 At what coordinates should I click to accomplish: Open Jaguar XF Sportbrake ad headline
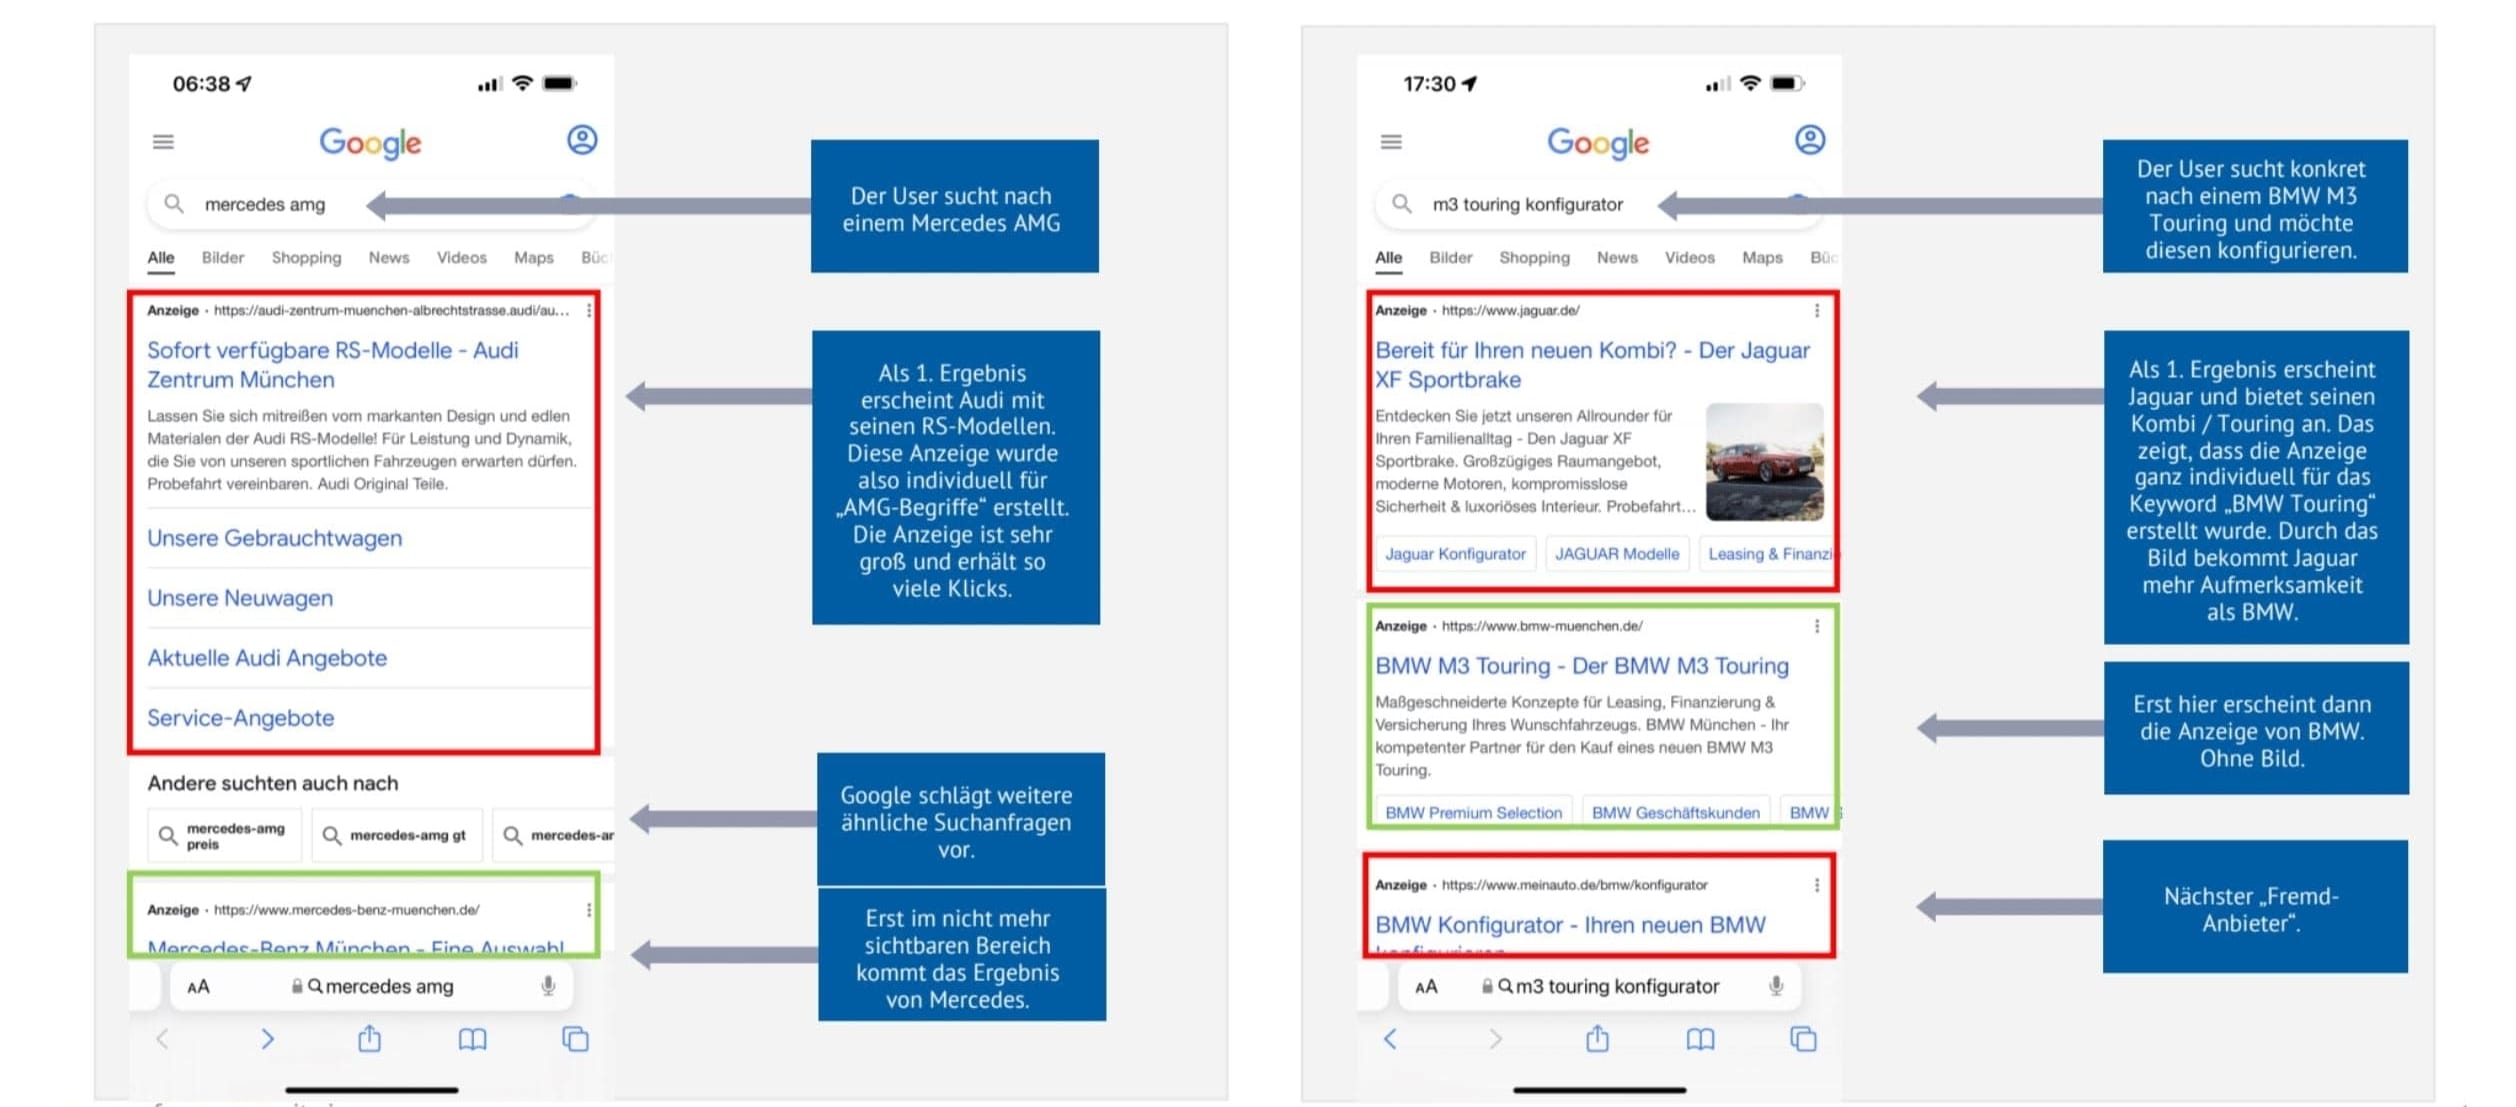pos(1593,365)
